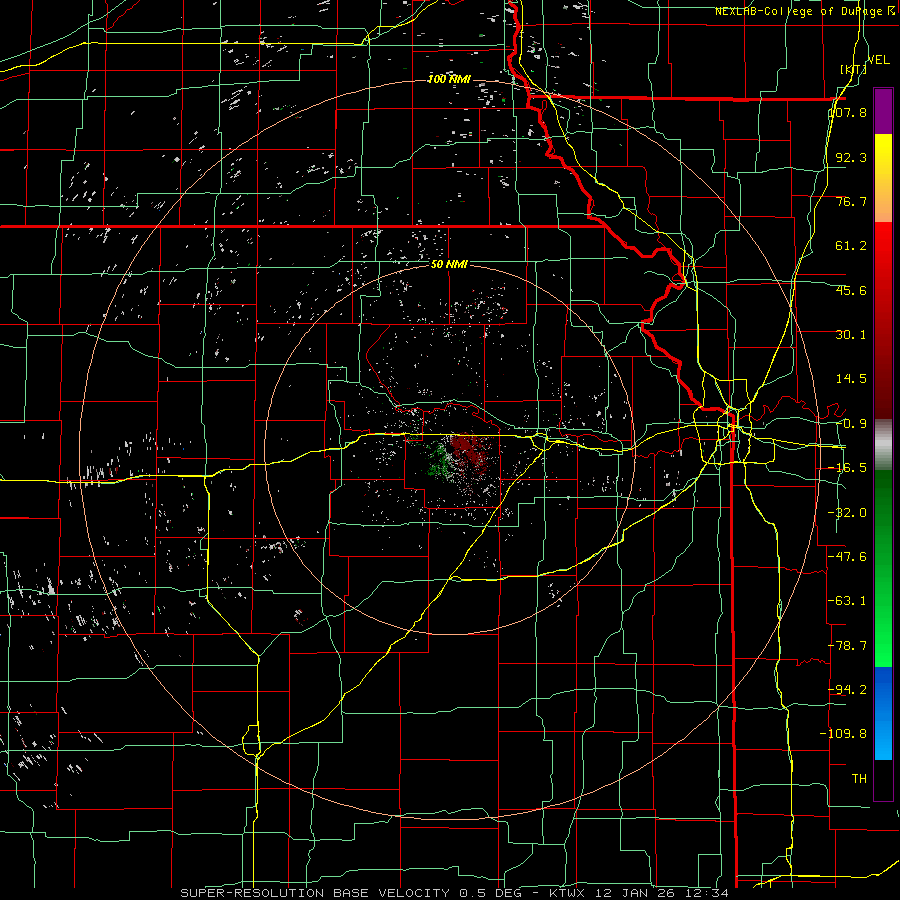This screenshot has width=900, height=900.
Task: Select the -16.5 scale label
Action: [x=848, y=468]
